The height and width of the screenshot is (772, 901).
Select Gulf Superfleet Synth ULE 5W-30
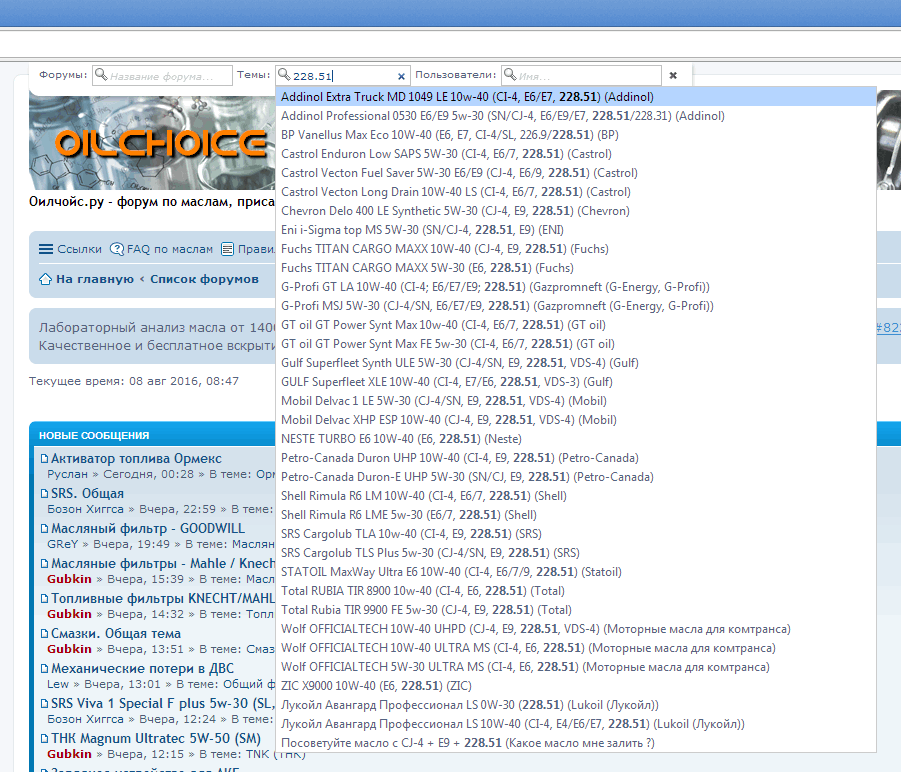[x=576, y=362]
